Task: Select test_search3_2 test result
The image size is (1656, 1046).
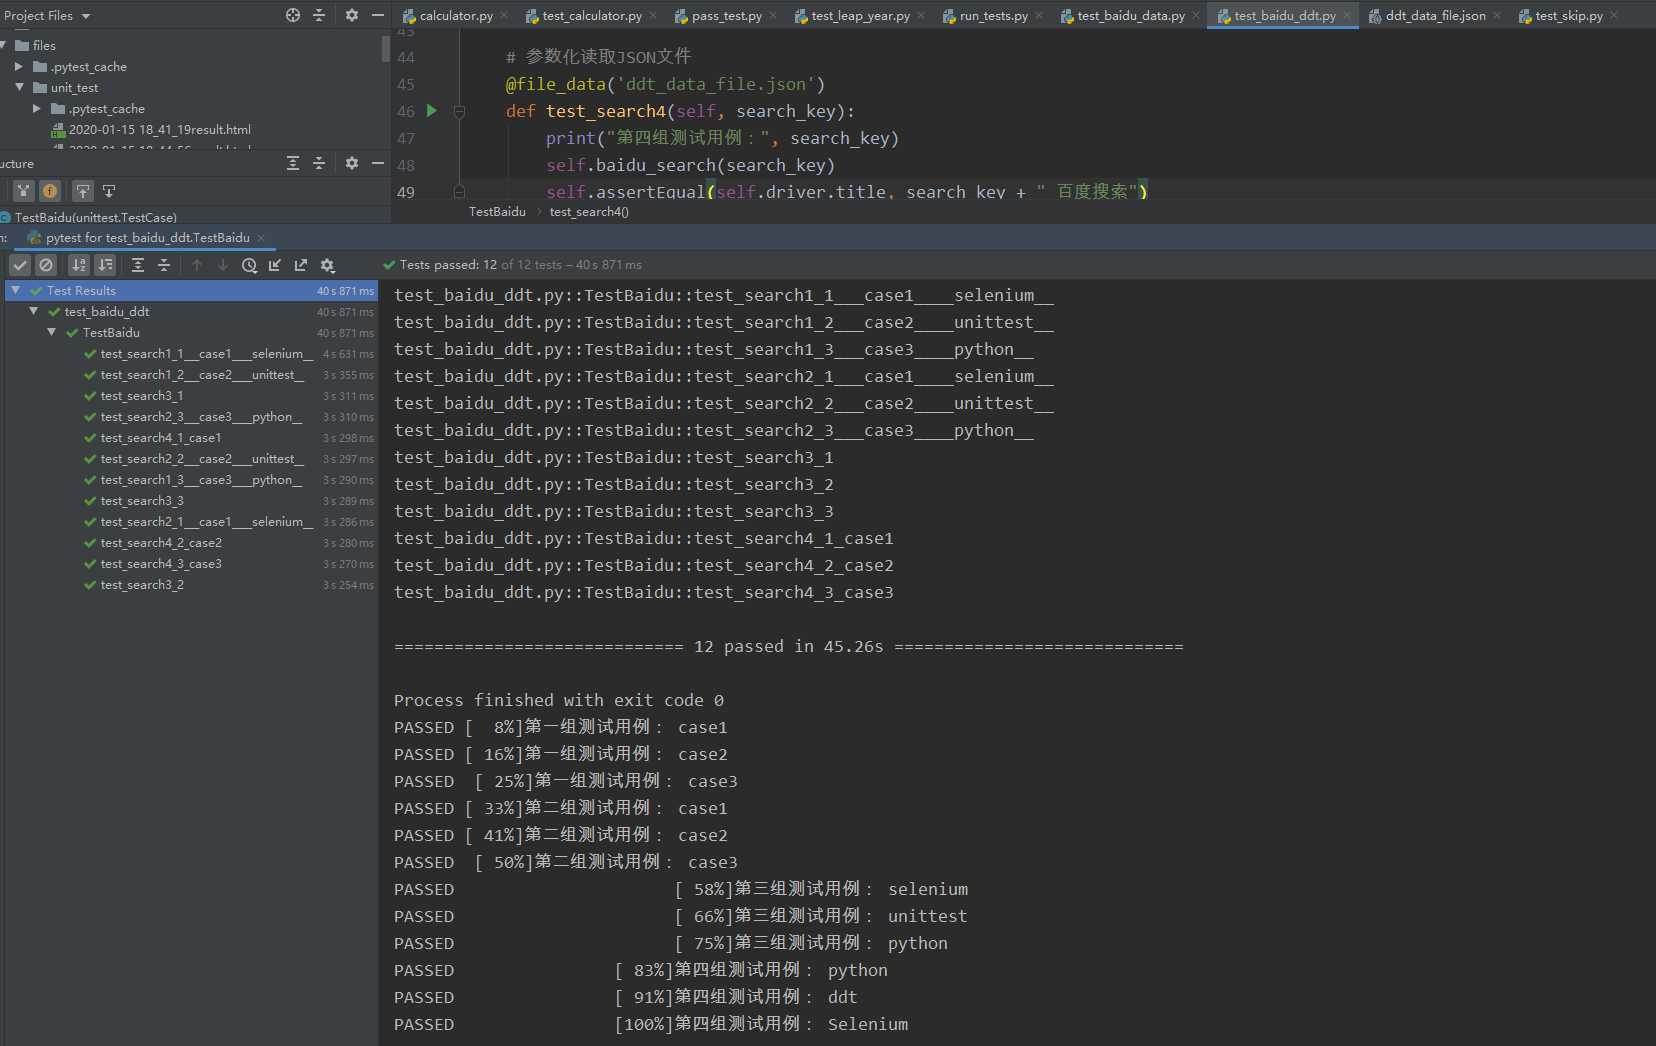Action: coord(142,584)
